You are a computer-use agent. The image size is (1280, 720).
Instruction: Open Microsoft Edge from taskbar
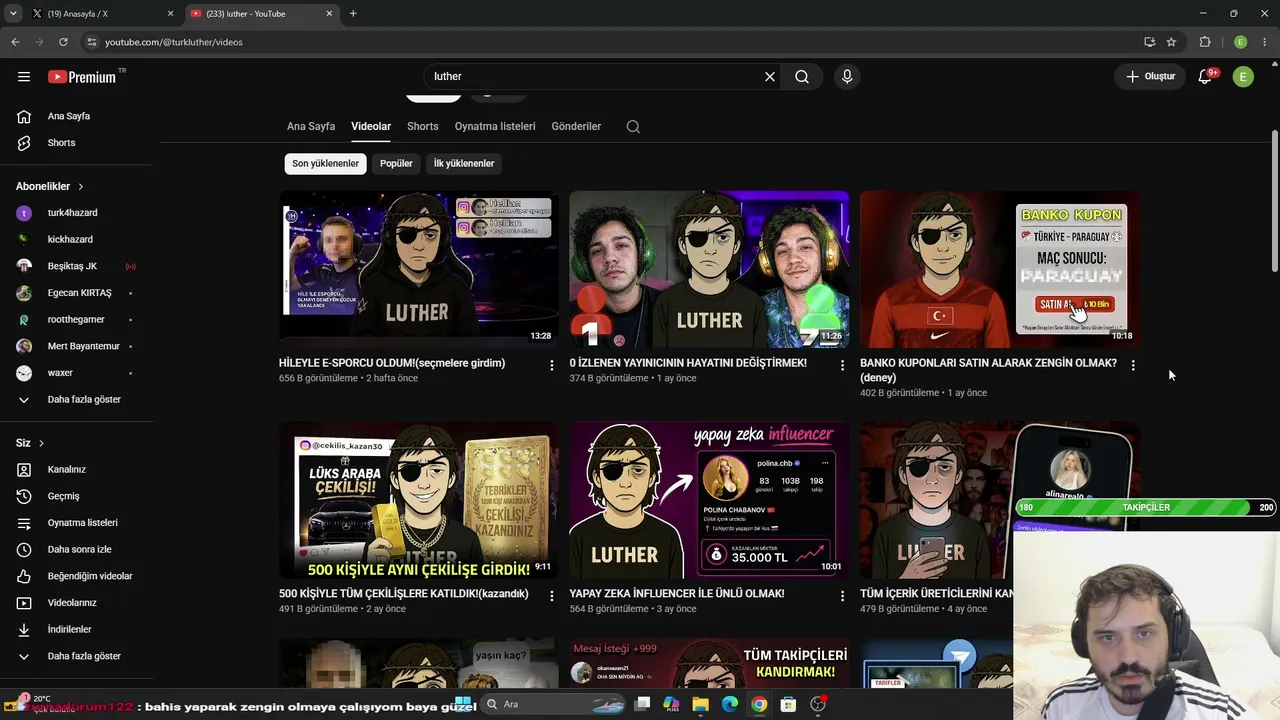730,704
